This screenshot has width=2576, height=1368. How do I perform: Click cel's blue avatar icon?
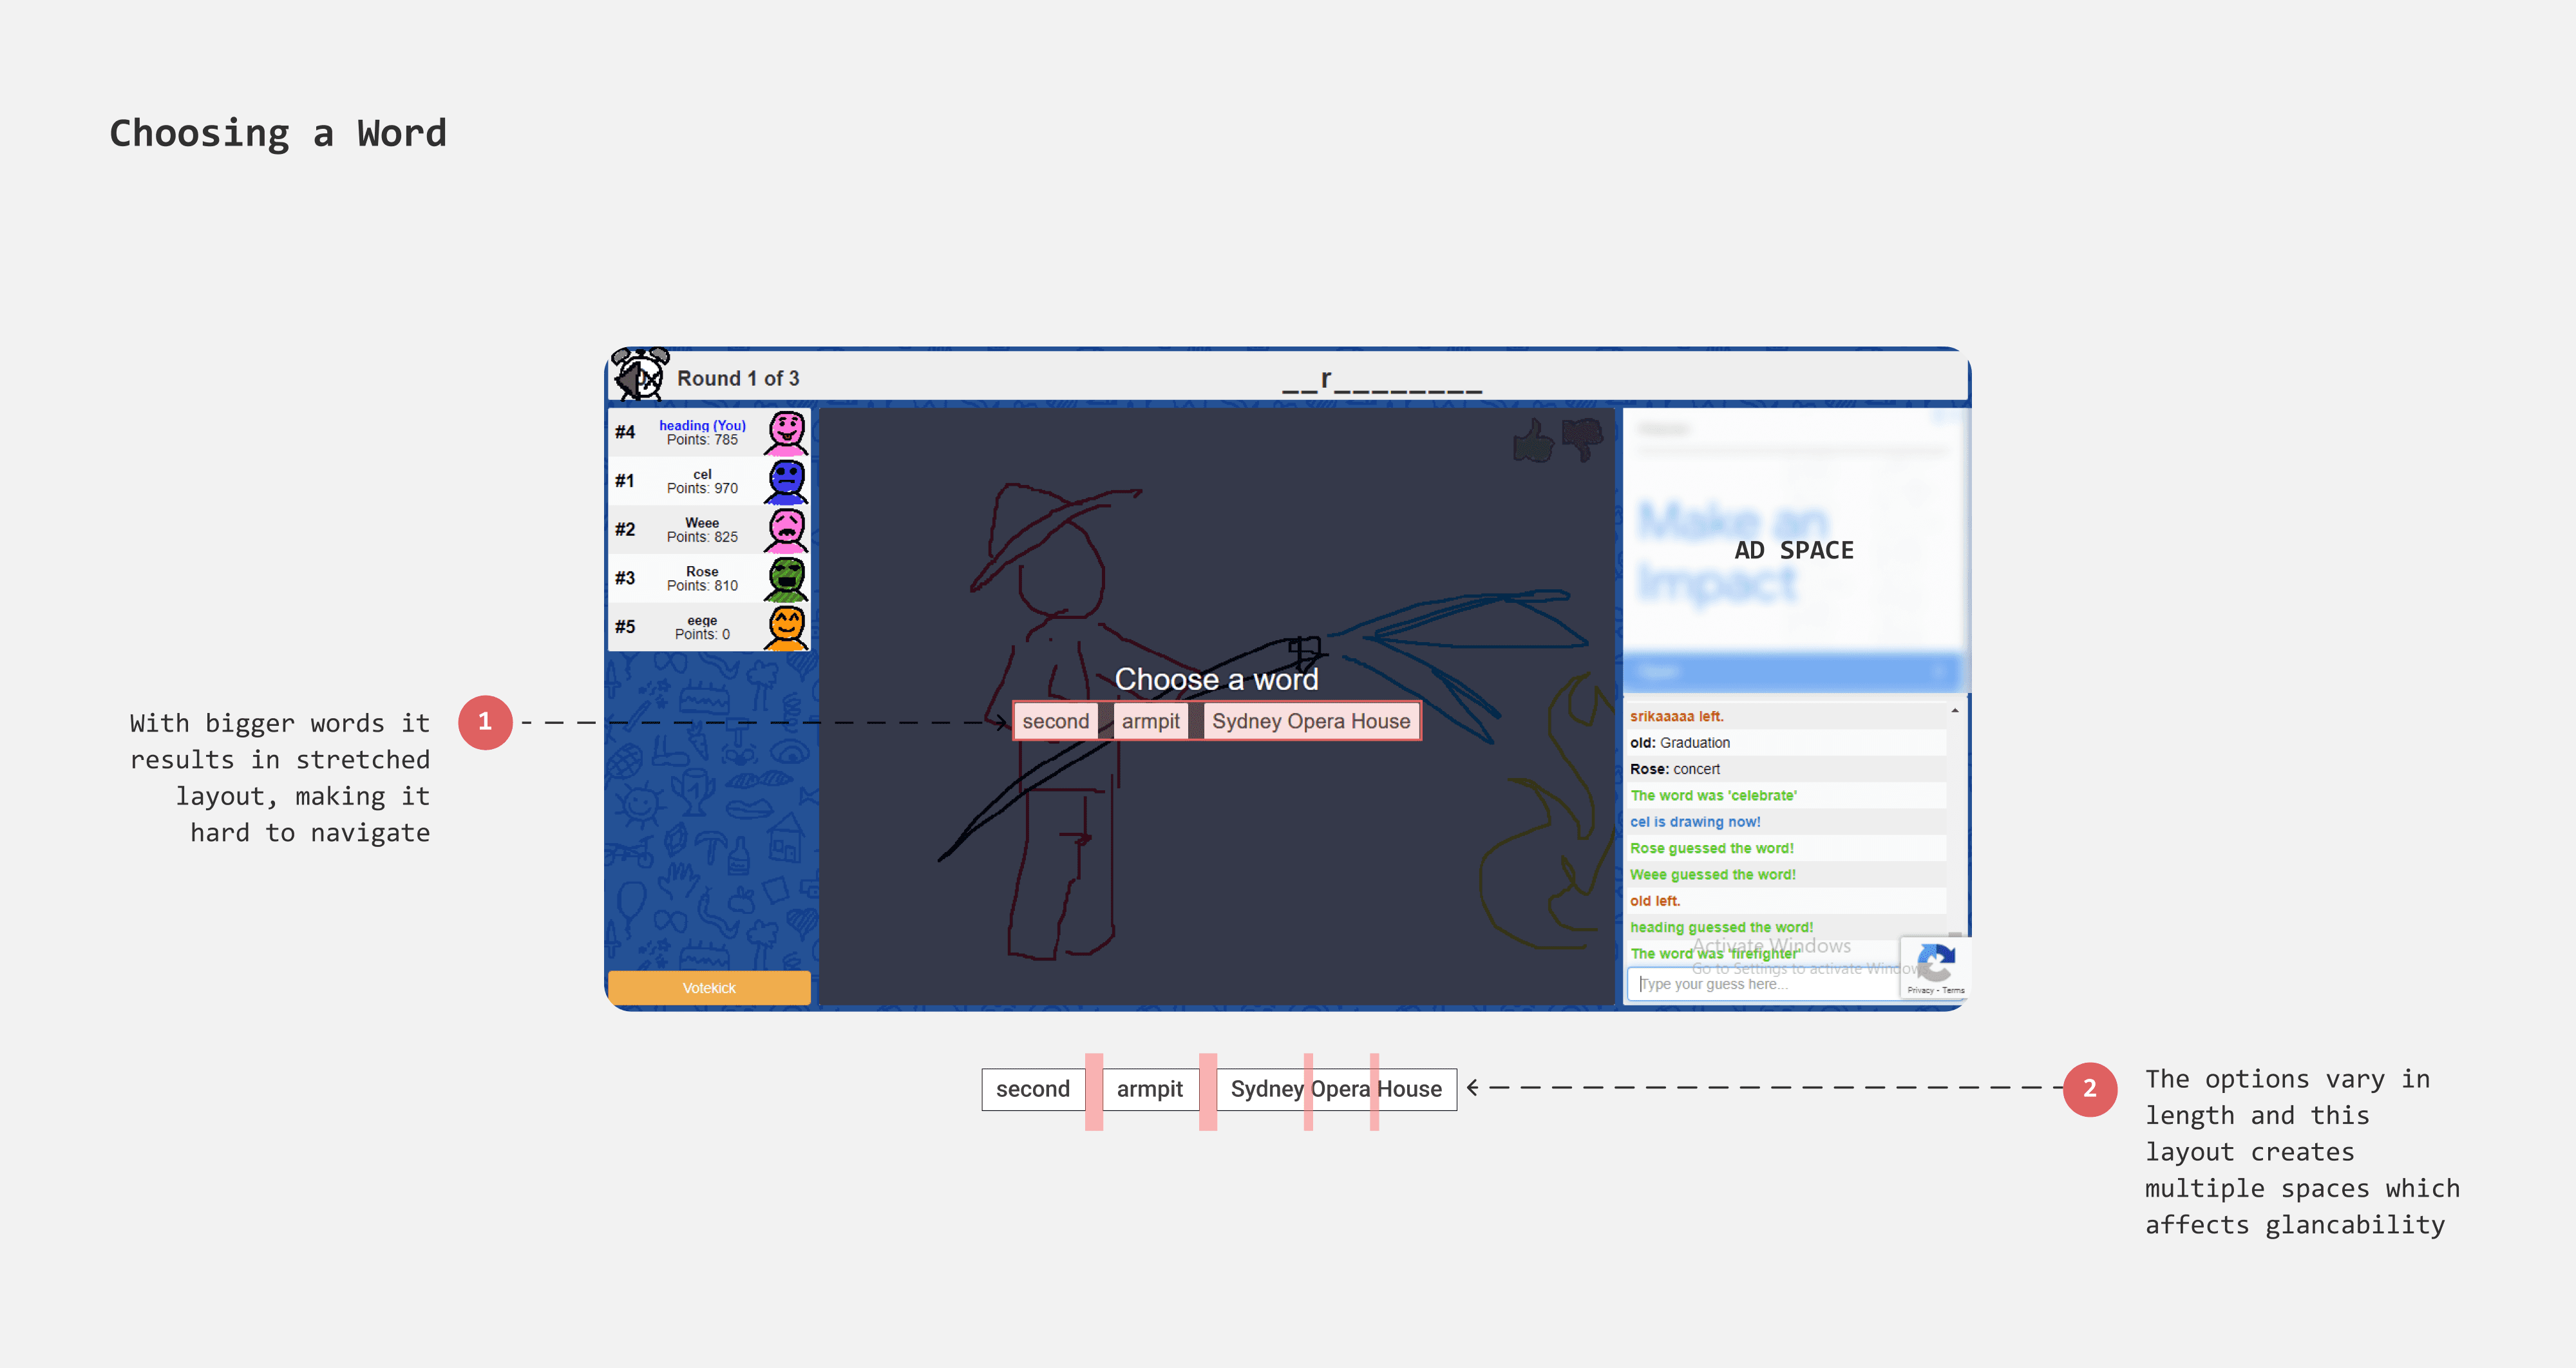tap(787, 481)
